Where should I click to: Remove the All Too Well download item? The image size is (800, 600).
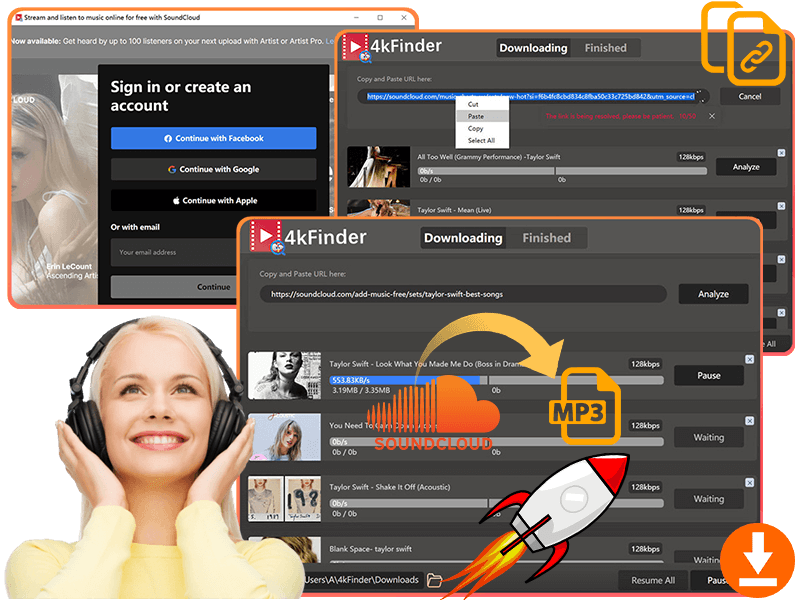pos(781,153)
